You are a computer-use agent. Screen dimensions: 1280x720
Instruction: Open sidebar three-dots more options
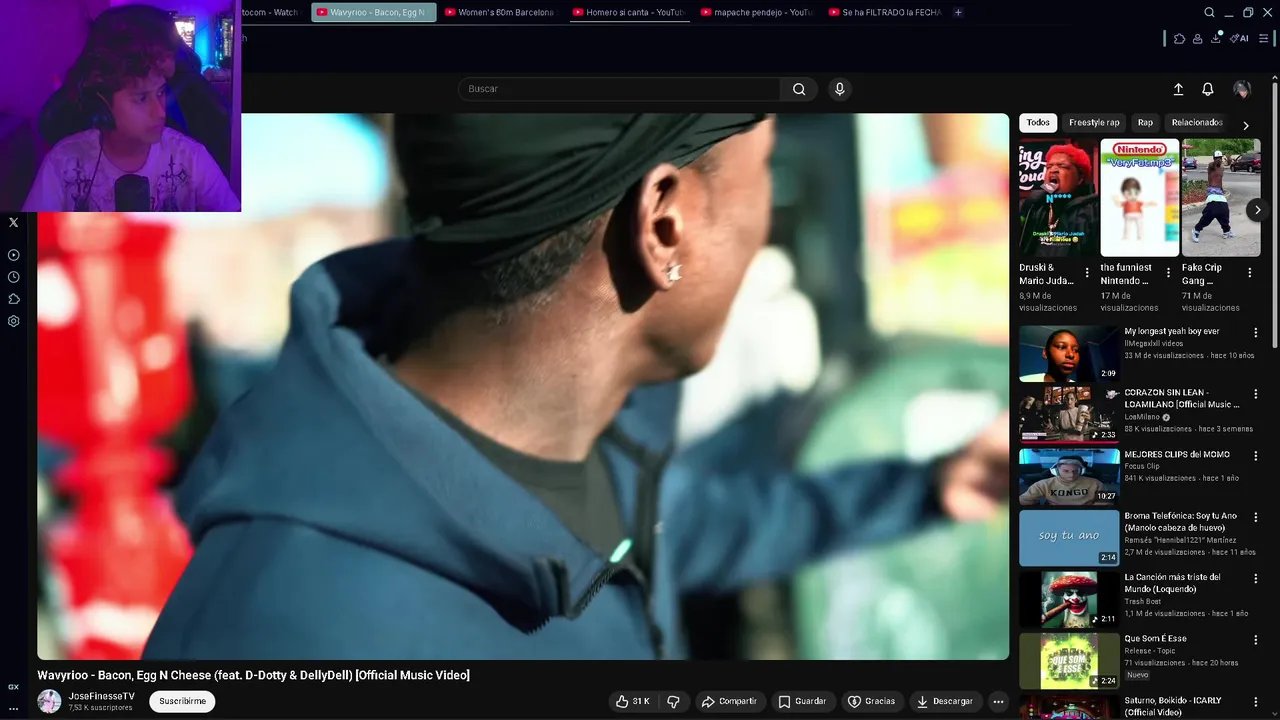[x=13, y=708]
